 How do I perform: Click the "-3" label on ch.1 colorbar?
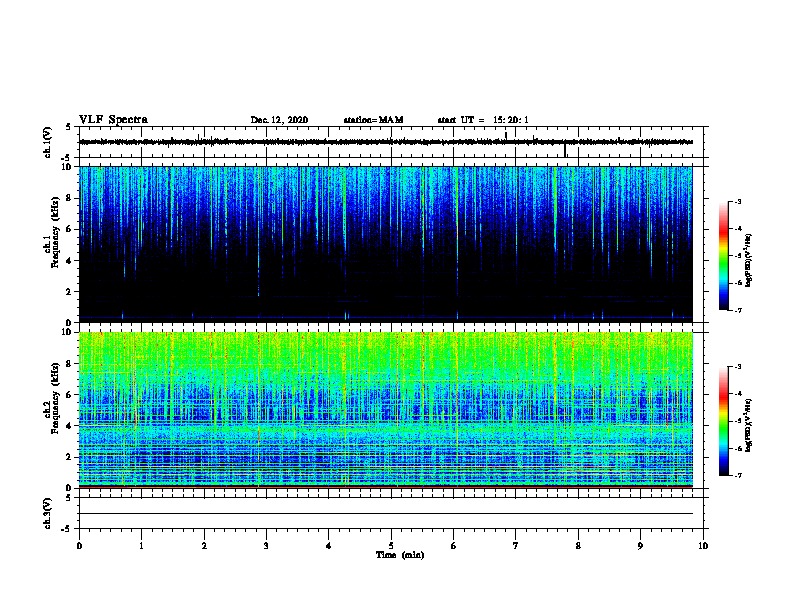click(x=737, y=202)
